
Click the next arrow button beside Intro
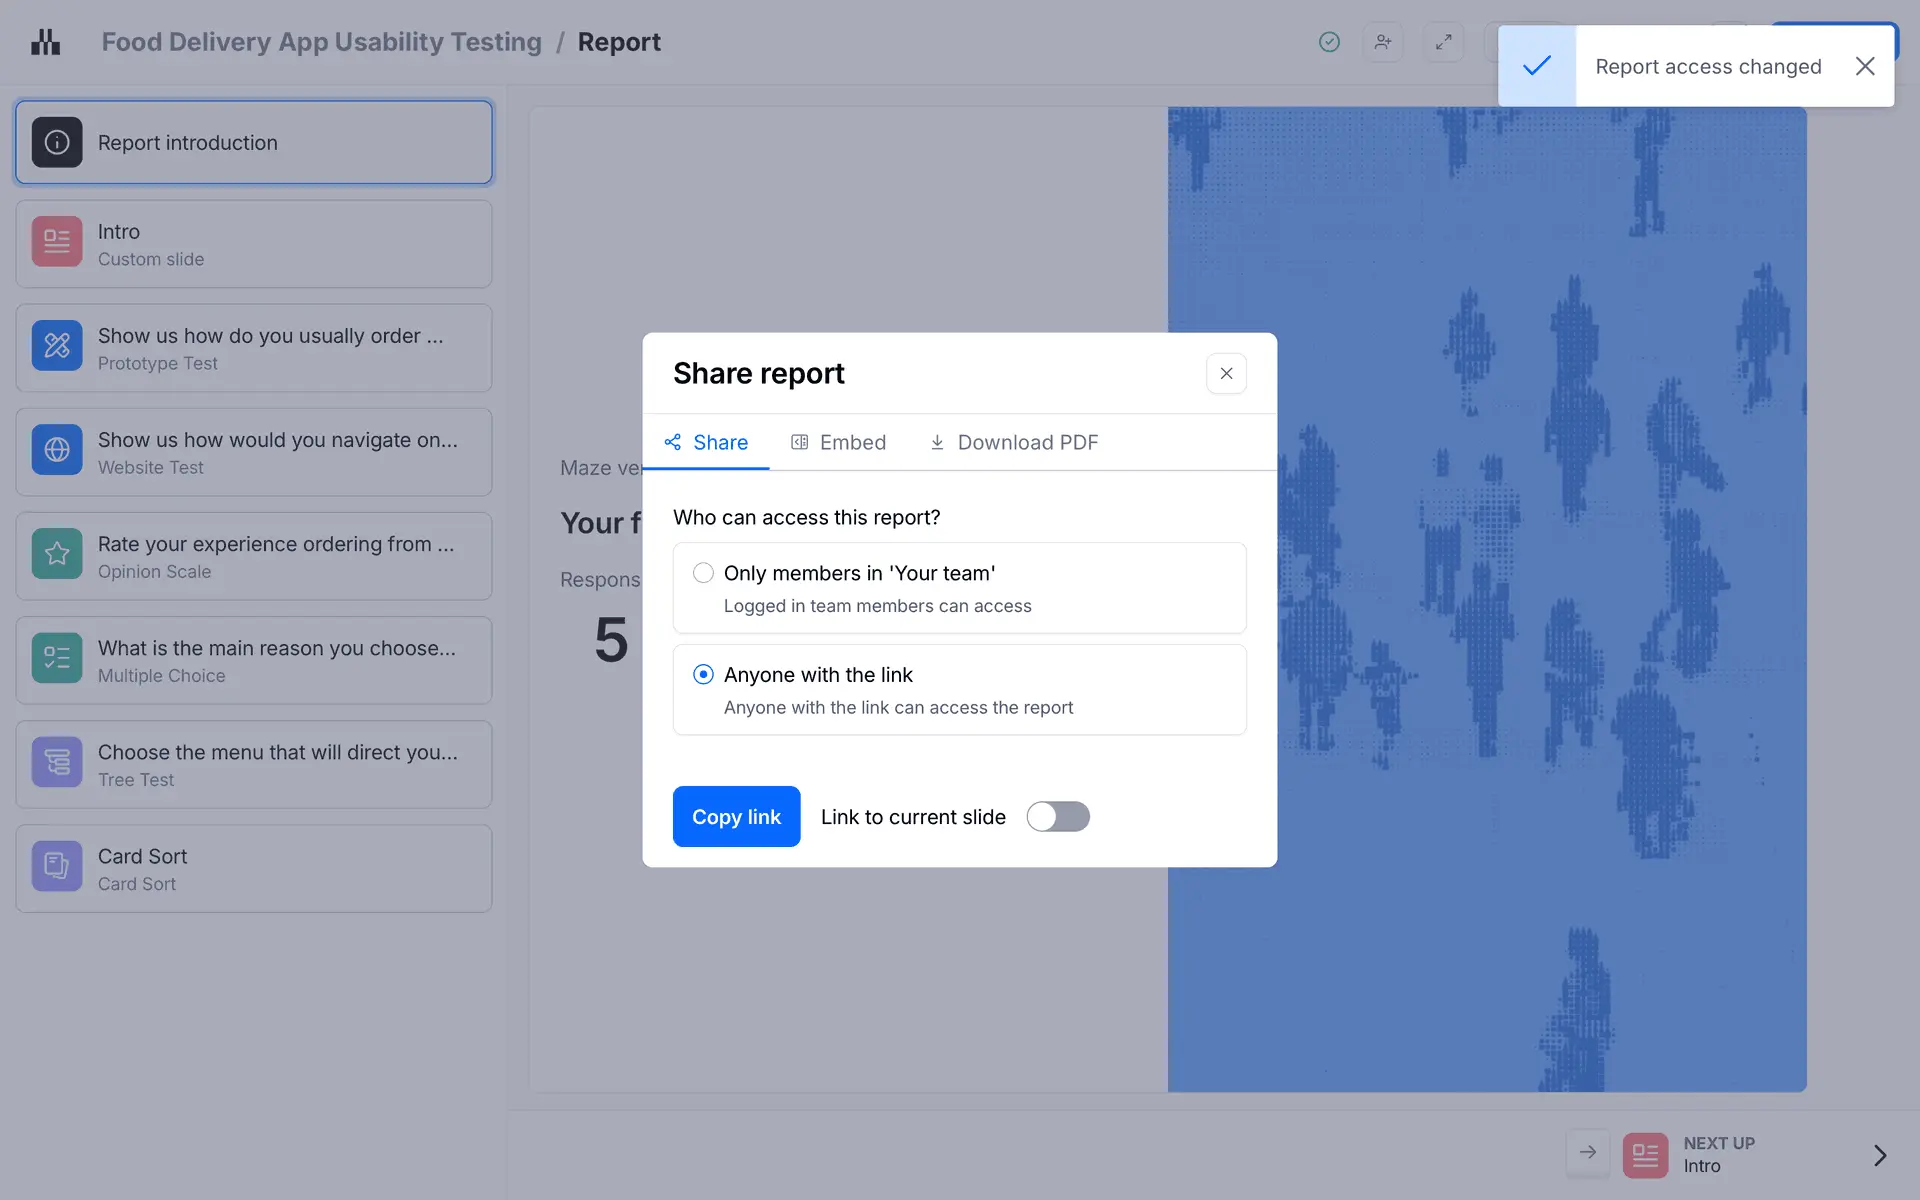[x=1587, y=1153]
